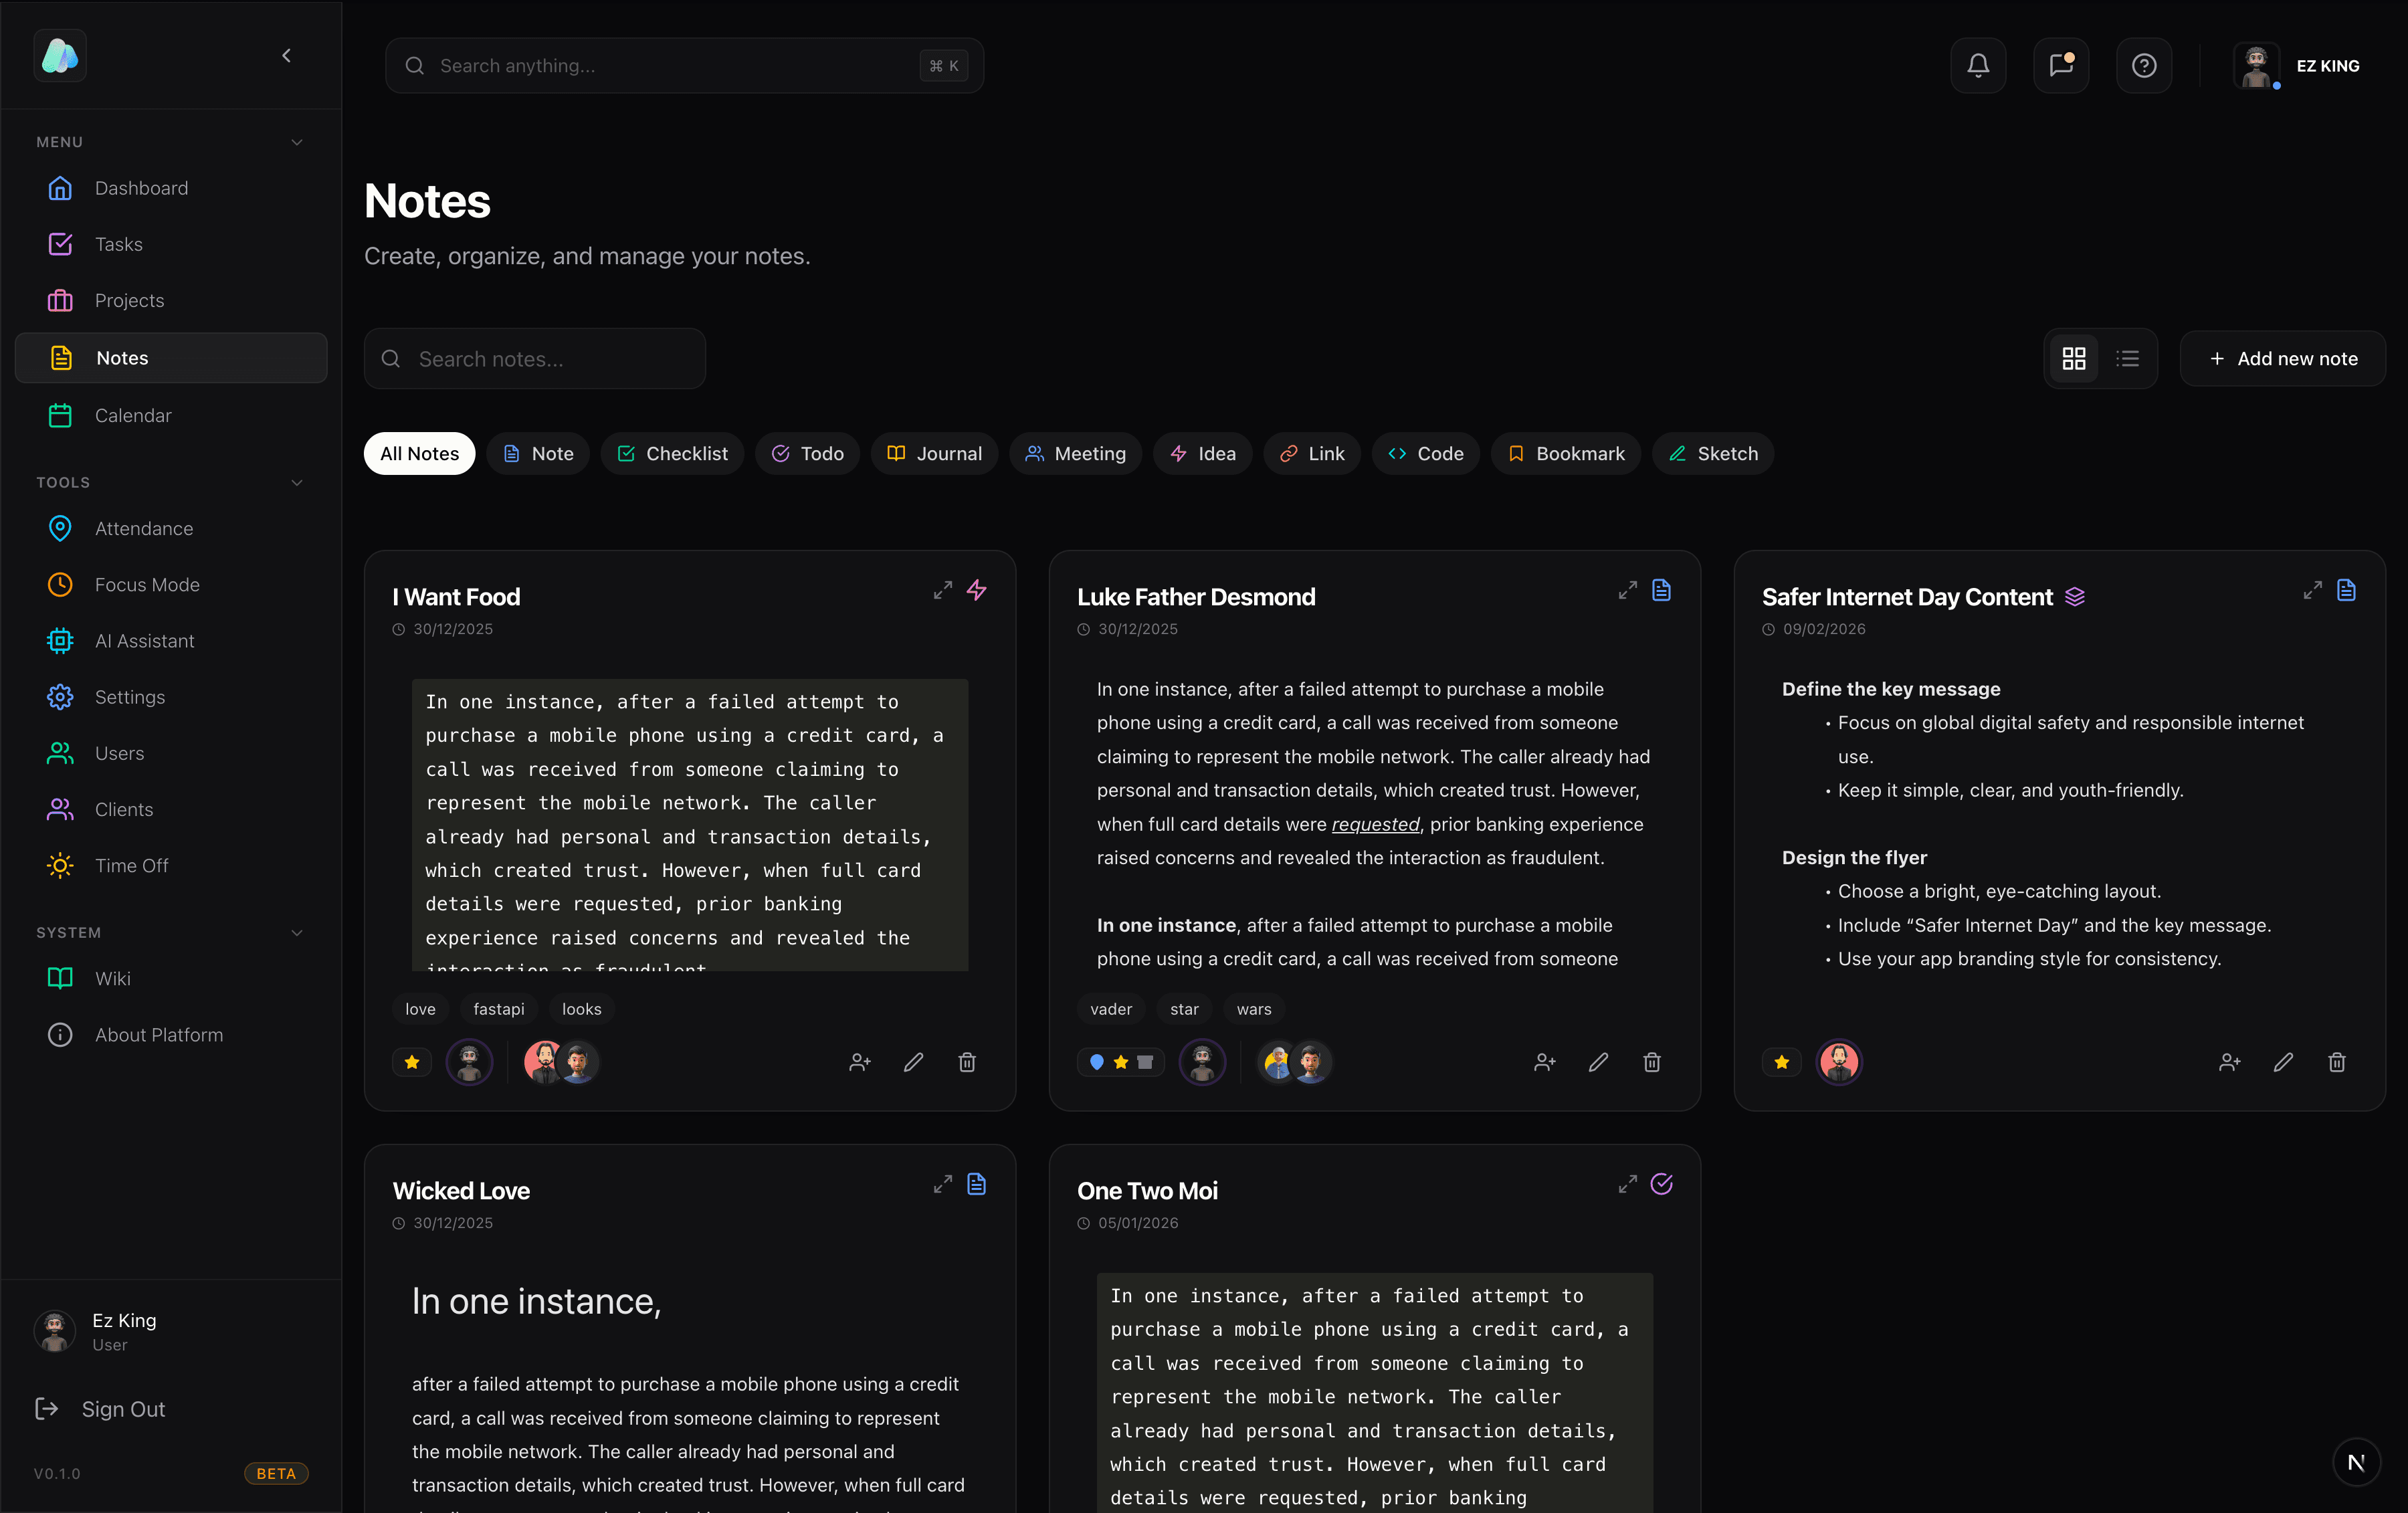
Task: Expand the Wicked Love note
Action: [x=943, y=1185]
